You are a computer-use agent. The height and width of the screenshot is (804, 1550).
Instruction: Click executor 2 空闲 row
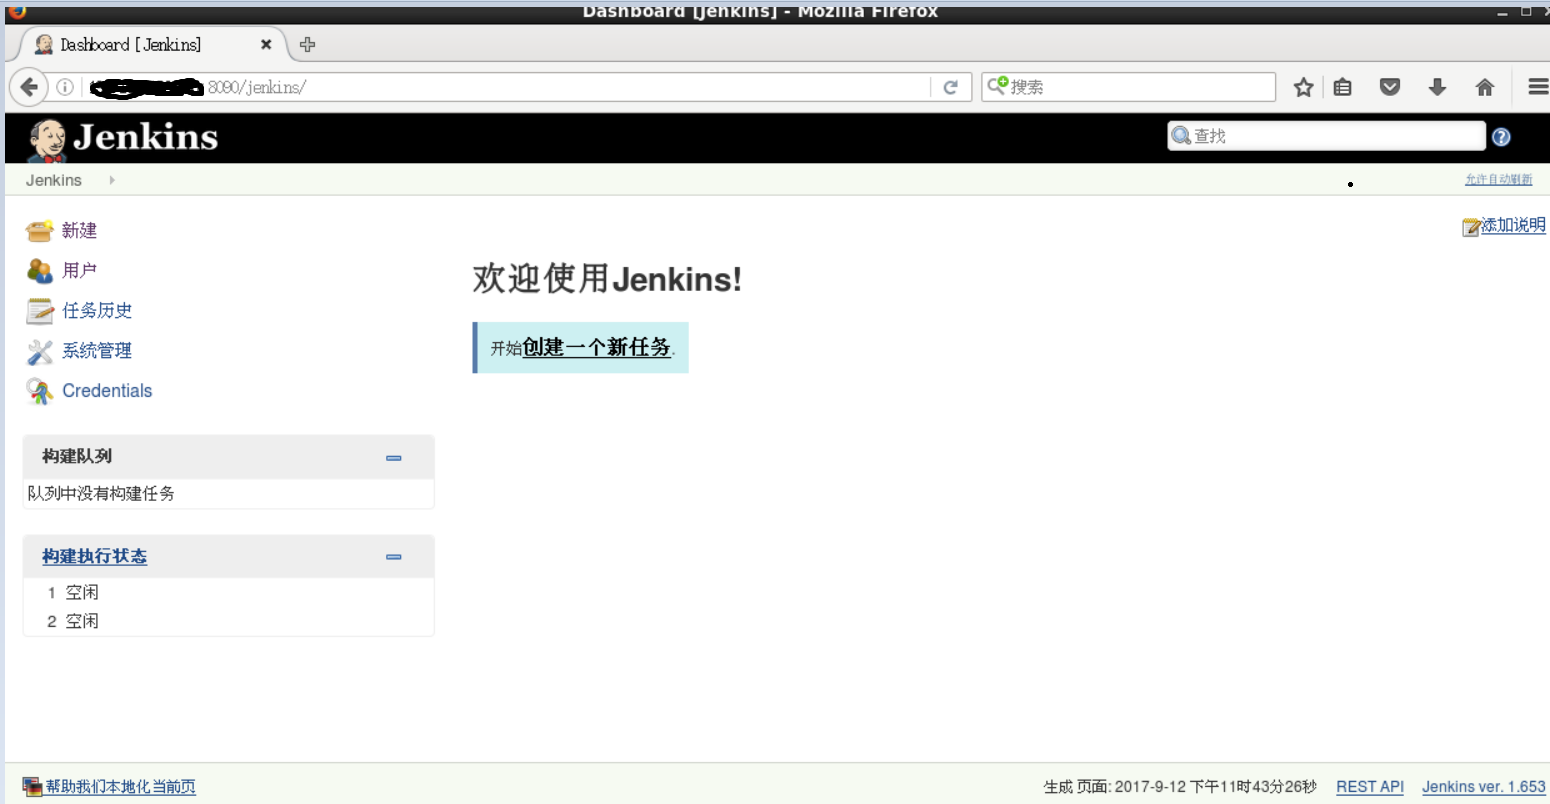tap(228, 621)
